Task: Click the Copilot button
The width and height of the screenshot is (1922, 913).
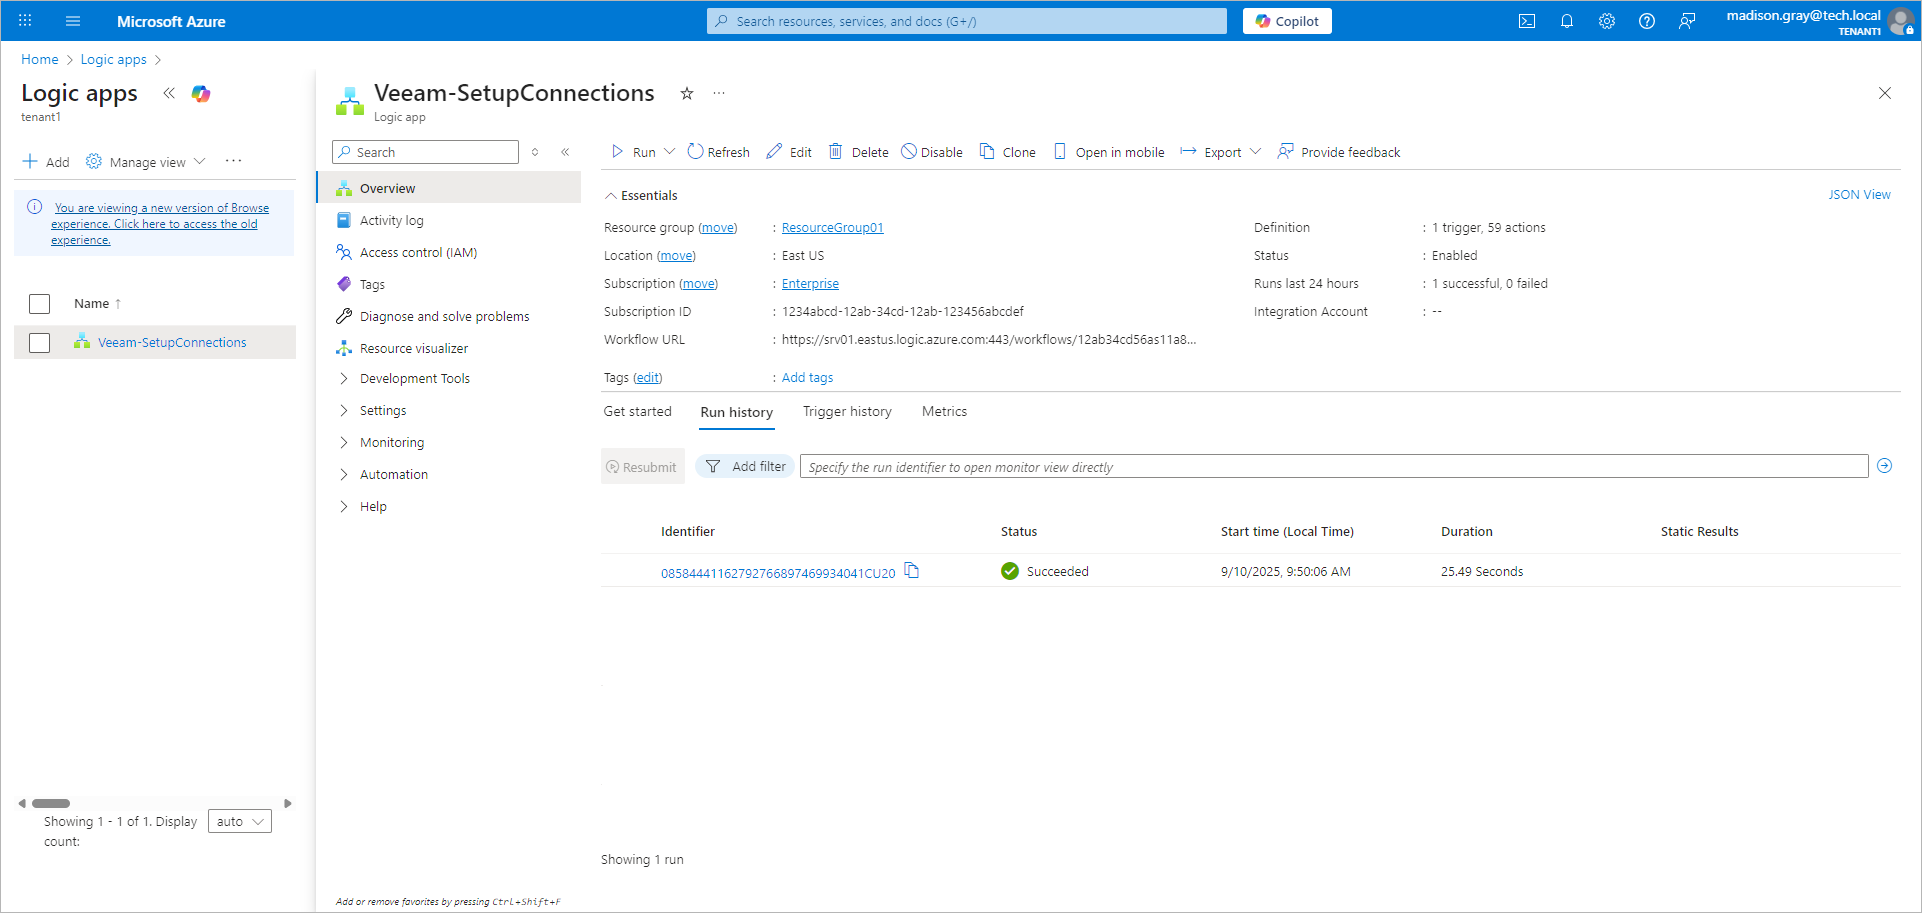Action: click(1287, 21)
